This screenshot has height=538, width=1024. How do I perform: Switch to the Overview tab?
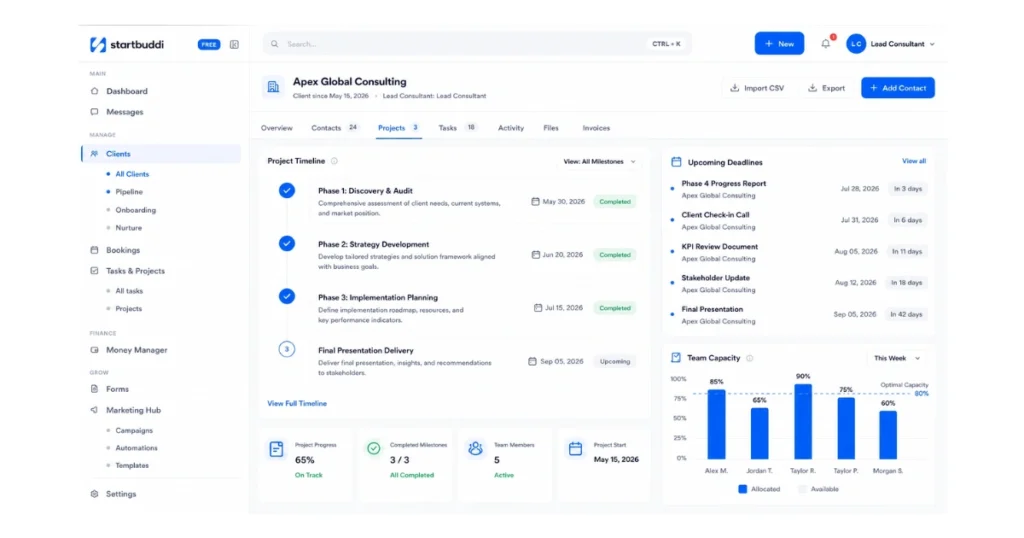(x=277, y=128)
